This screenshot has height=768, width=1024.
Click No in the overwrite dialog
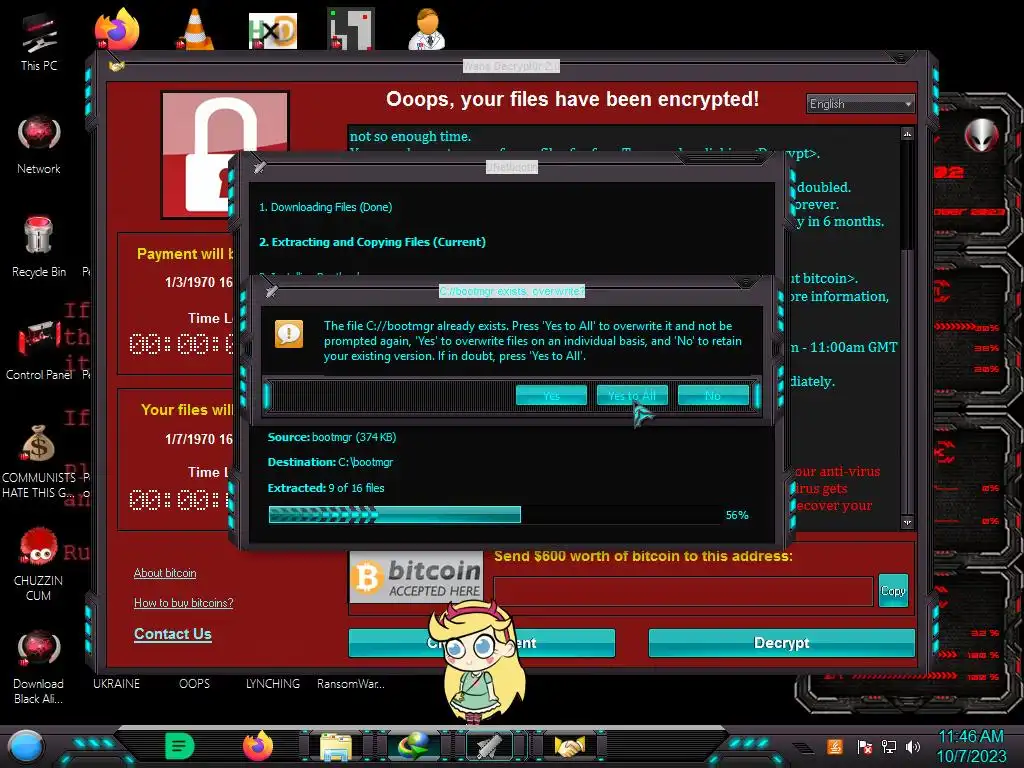click(712, 395)
